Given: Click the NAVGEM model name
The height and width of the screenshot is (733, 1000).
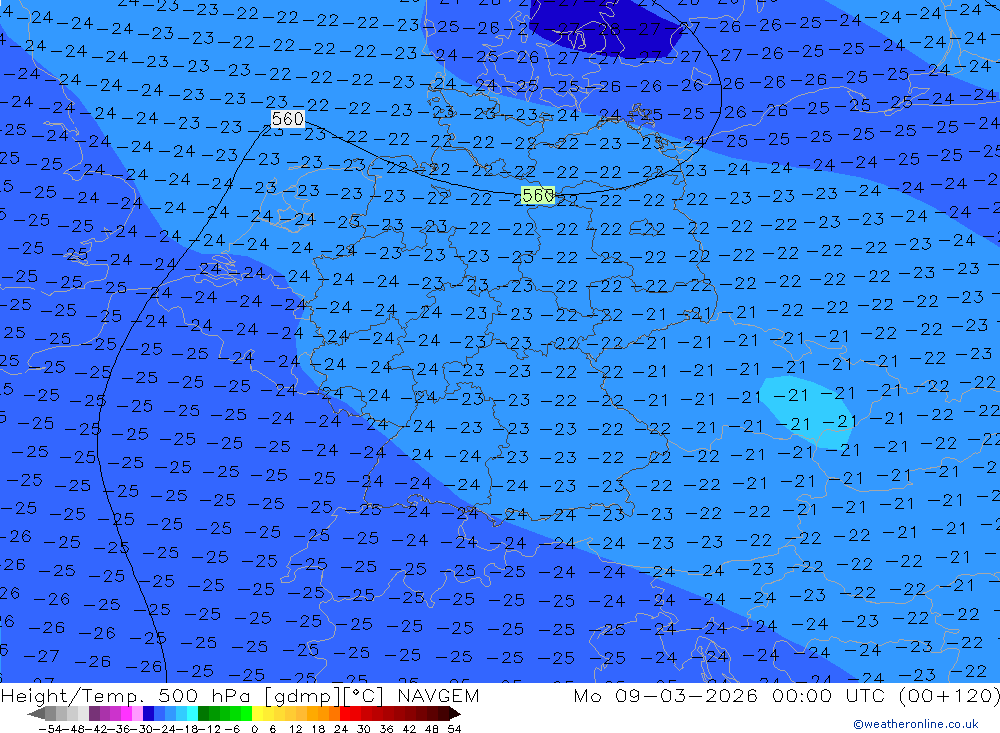Looking at the screenshot, I should click(x=438, y=695).
